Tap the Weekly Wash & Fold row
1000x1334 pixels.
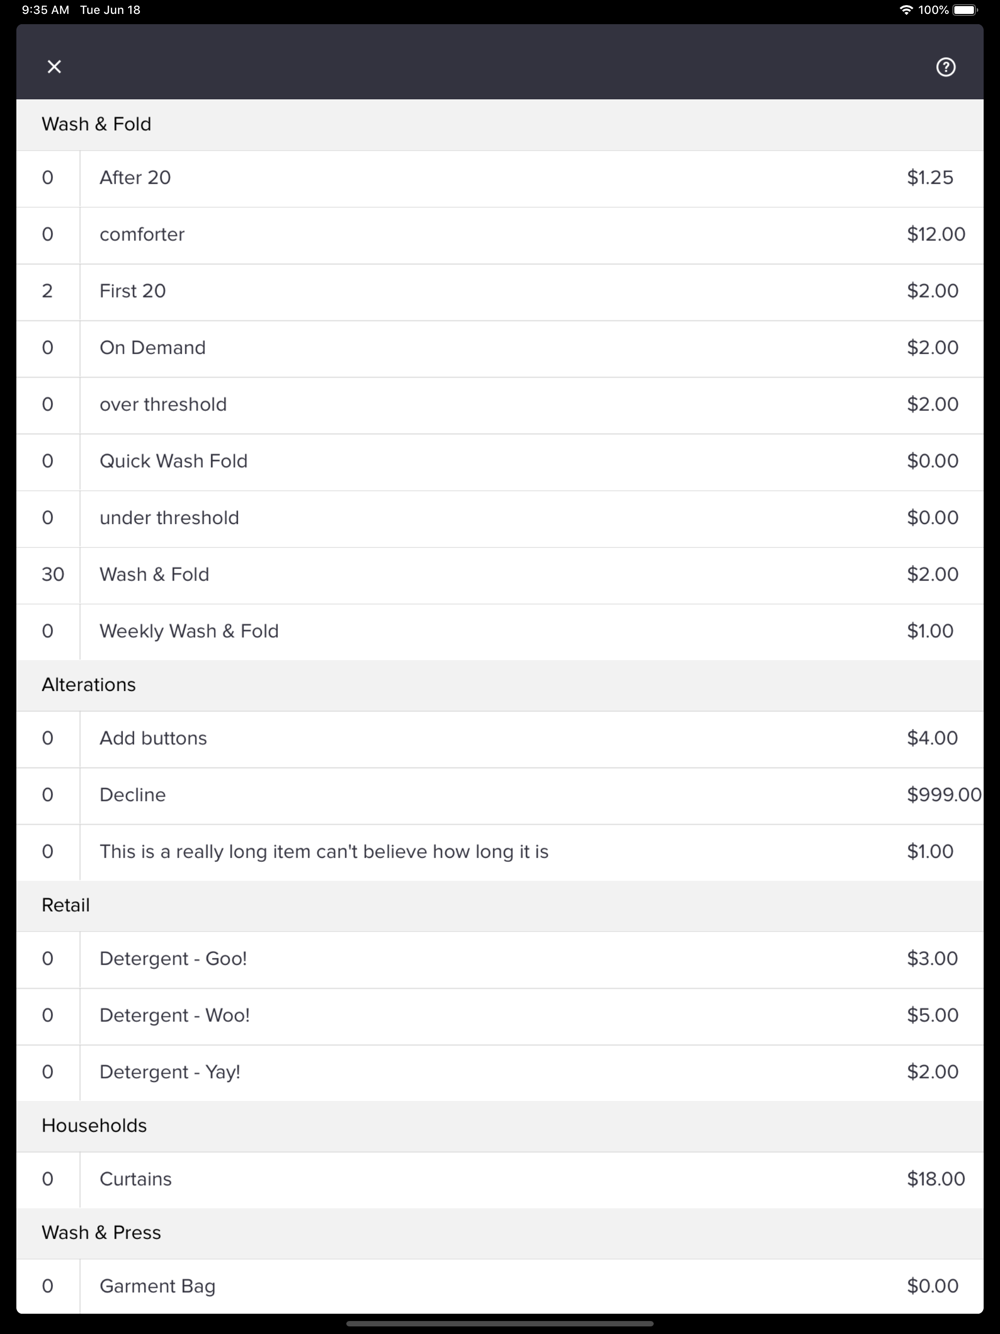click(x=500, y=631)
